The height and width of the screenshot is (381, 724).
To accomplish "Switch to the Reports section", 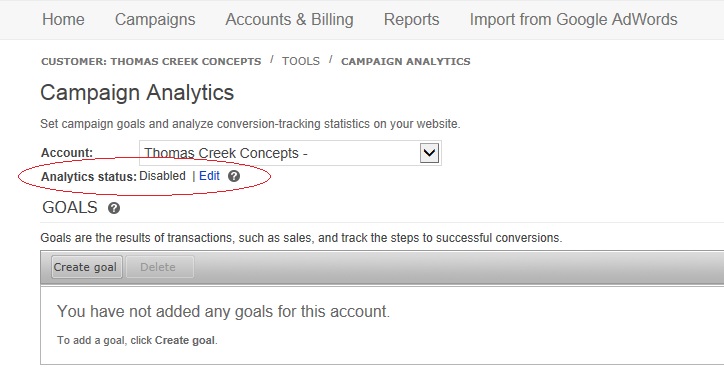I will (x=411, y=19).
